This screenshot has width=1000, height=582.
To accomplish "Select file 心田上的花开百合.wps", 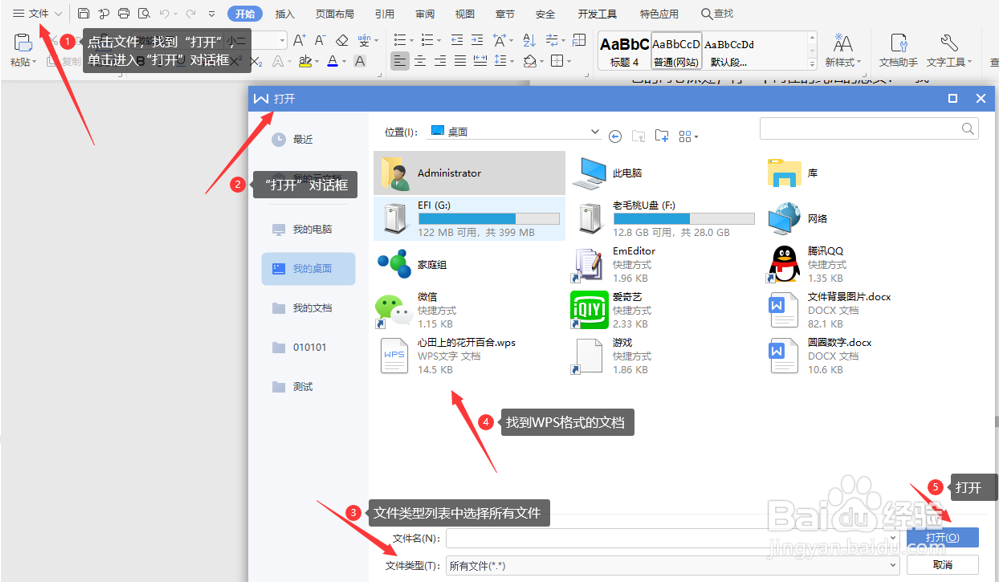I will coord(469,356).
